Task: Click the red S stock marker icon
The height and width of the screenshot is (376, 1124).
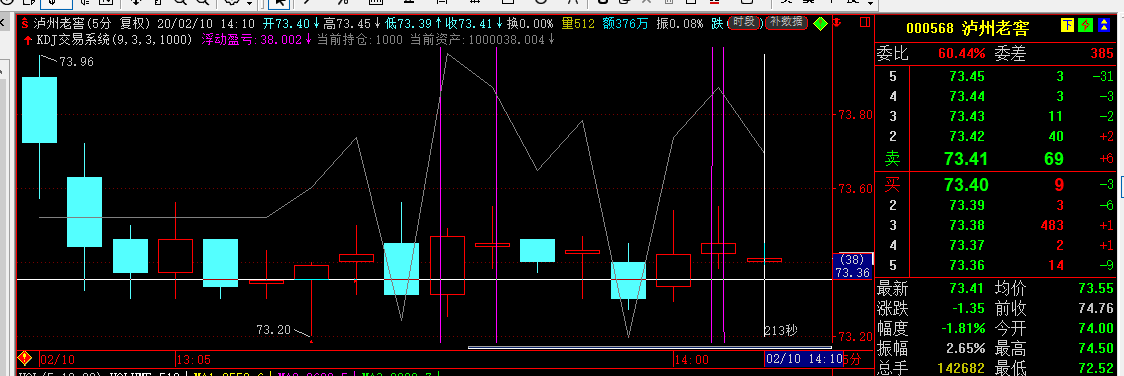Action: pyautogui.click(x=25, y=23)
